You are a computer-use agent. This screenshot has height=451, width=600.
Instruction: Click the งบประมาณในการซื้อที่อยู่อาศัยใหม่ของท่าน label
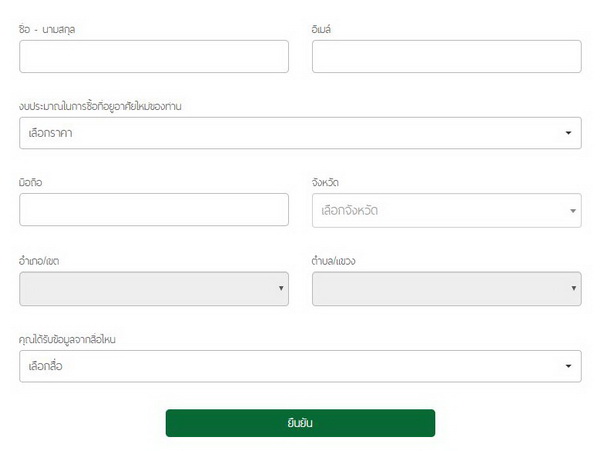point(100,106)
